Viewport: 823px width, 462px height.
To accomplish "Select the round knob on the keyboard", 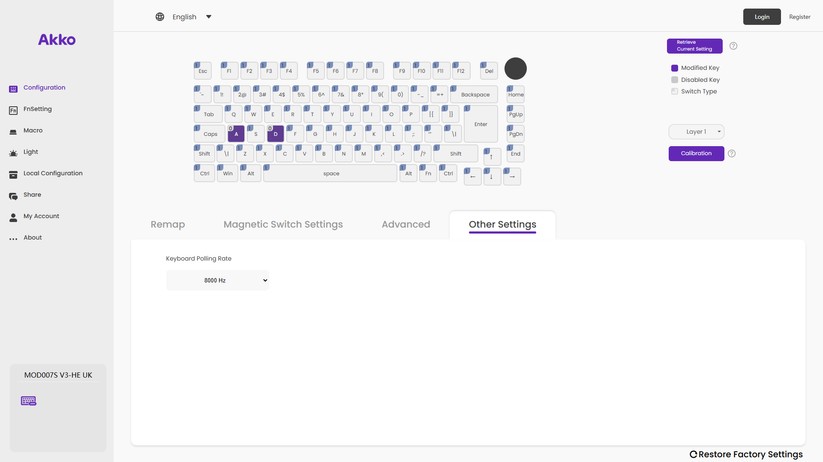I will (x=515, y=68).
